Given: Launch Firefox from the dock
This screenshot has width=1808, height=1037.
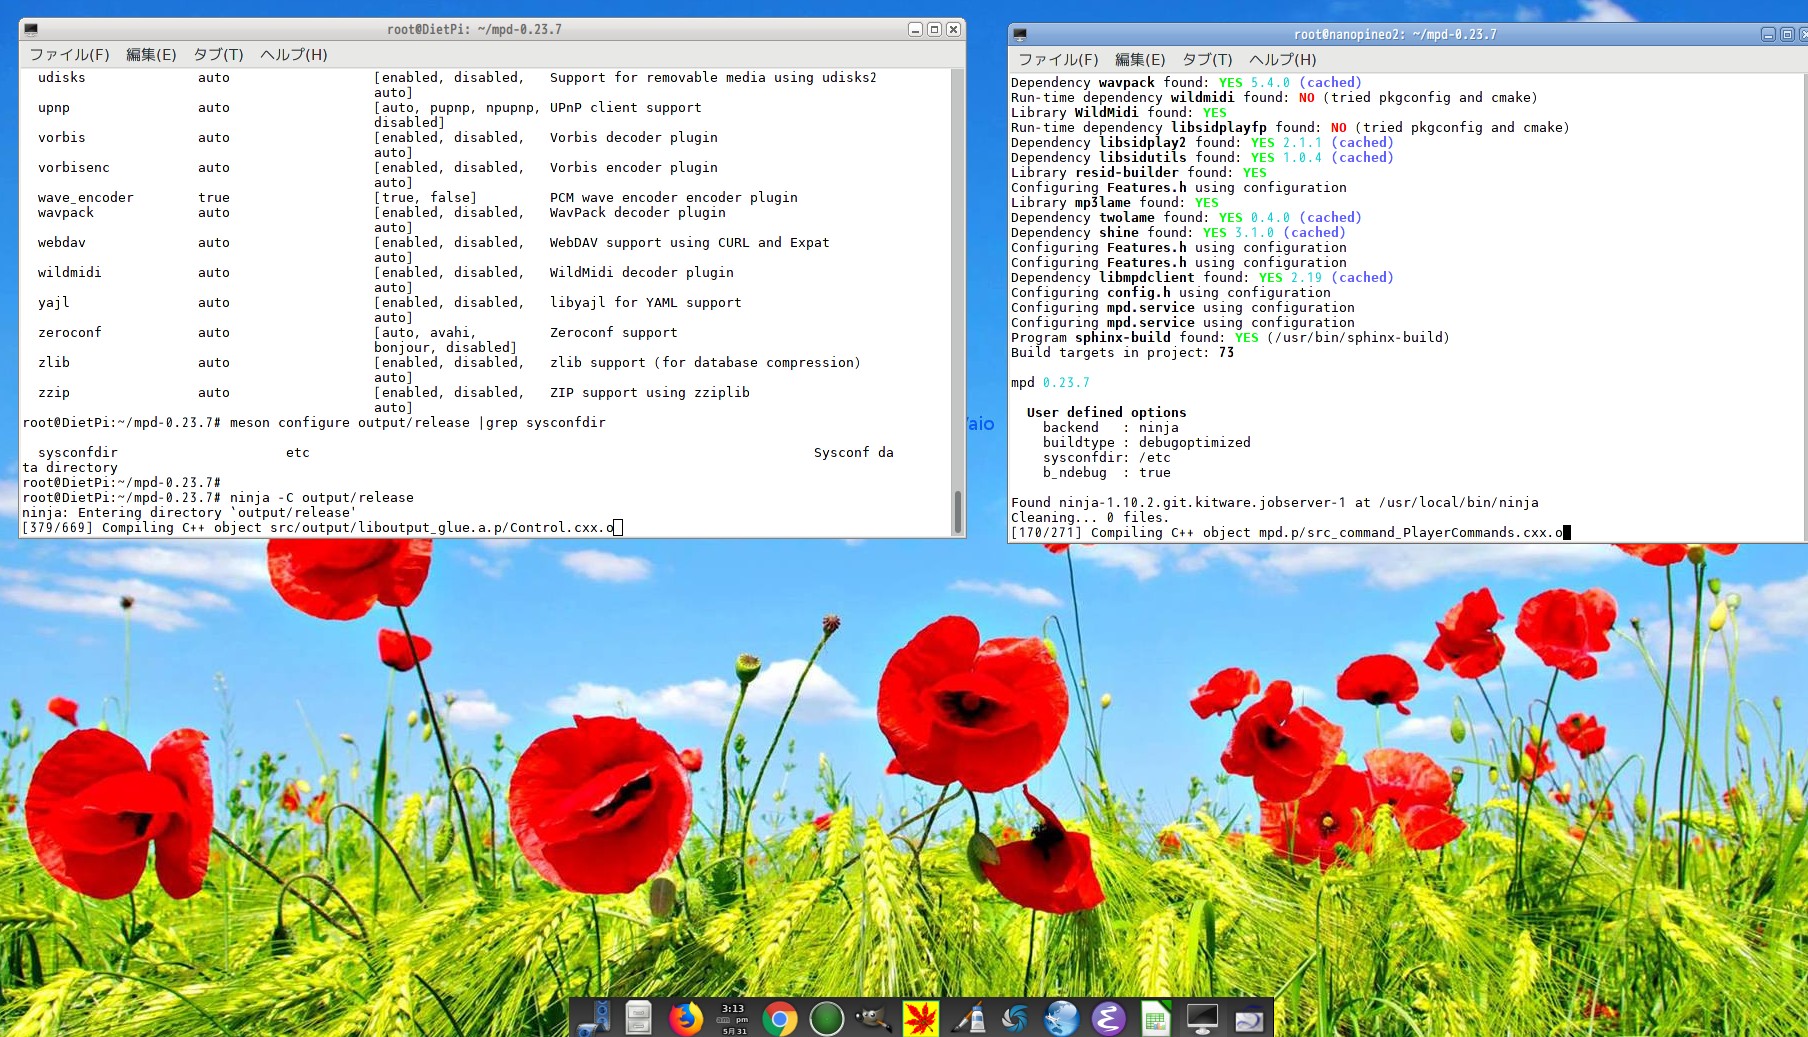Looking at the screenshot, I should 685,1018.
